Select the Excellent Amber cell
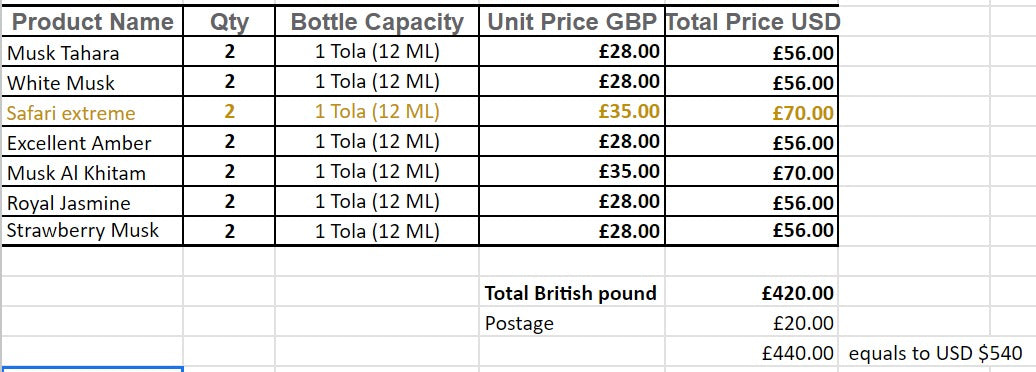1036x372 pixels. [92, 141]
